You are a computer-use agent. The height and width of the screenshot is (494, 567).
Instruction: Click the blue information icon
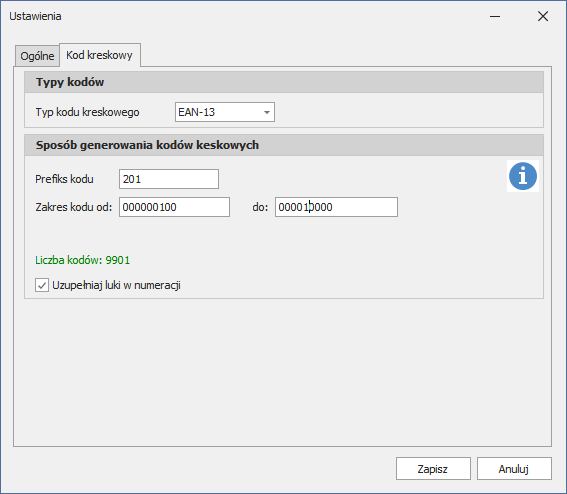tap(523, 176)
